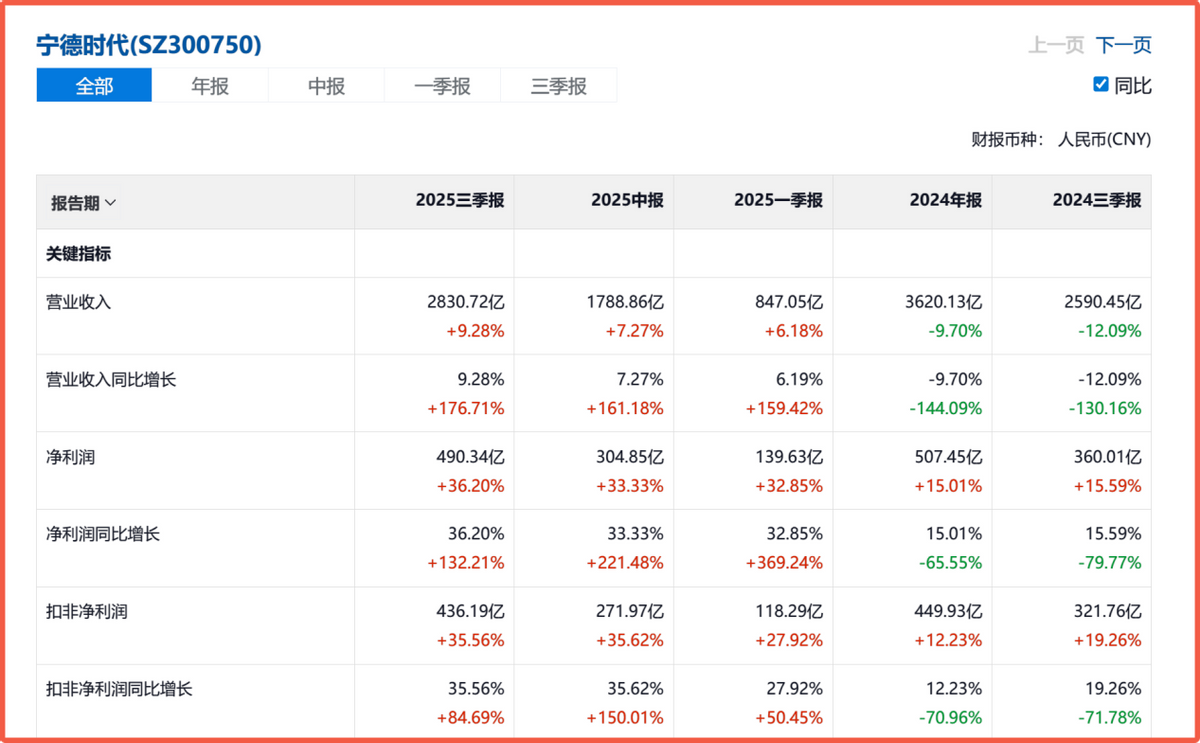Switch to the 年报 tab

[210, 86]
